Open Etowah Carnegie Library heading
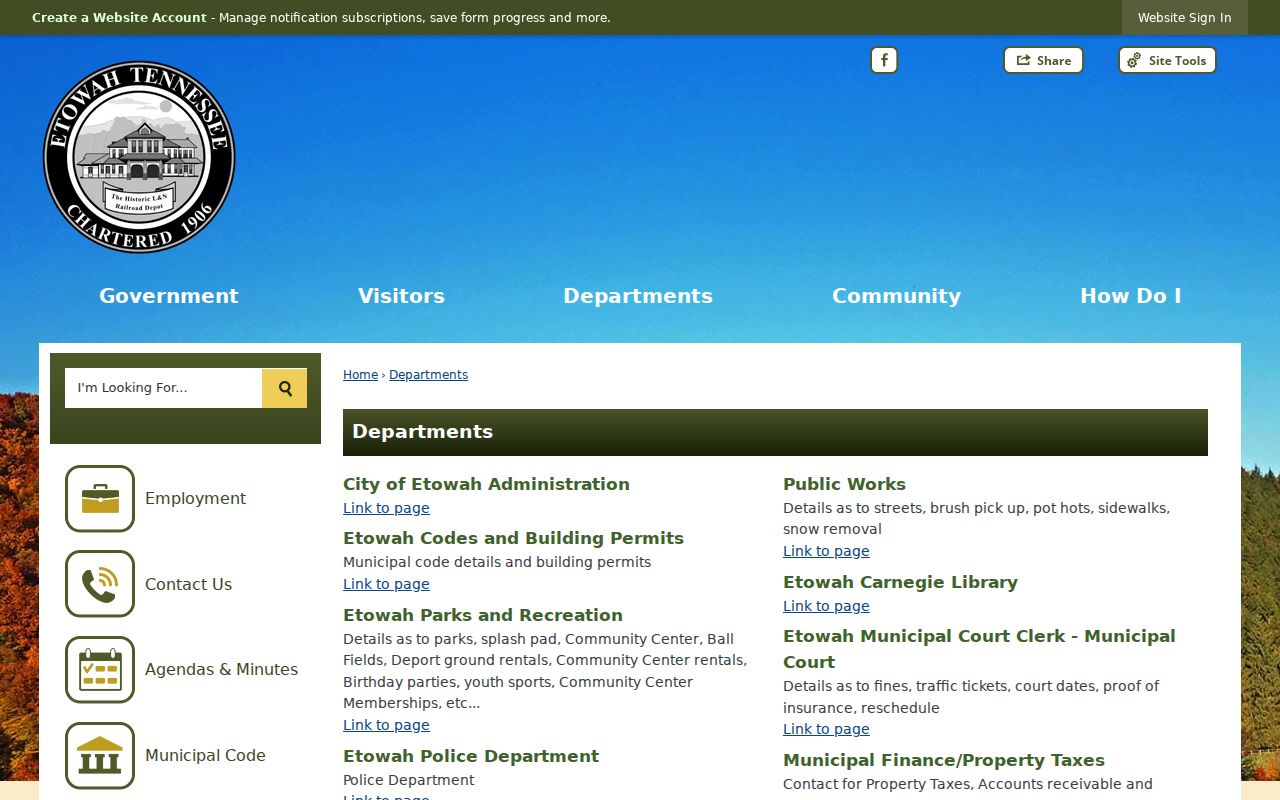 click(900, 582)
